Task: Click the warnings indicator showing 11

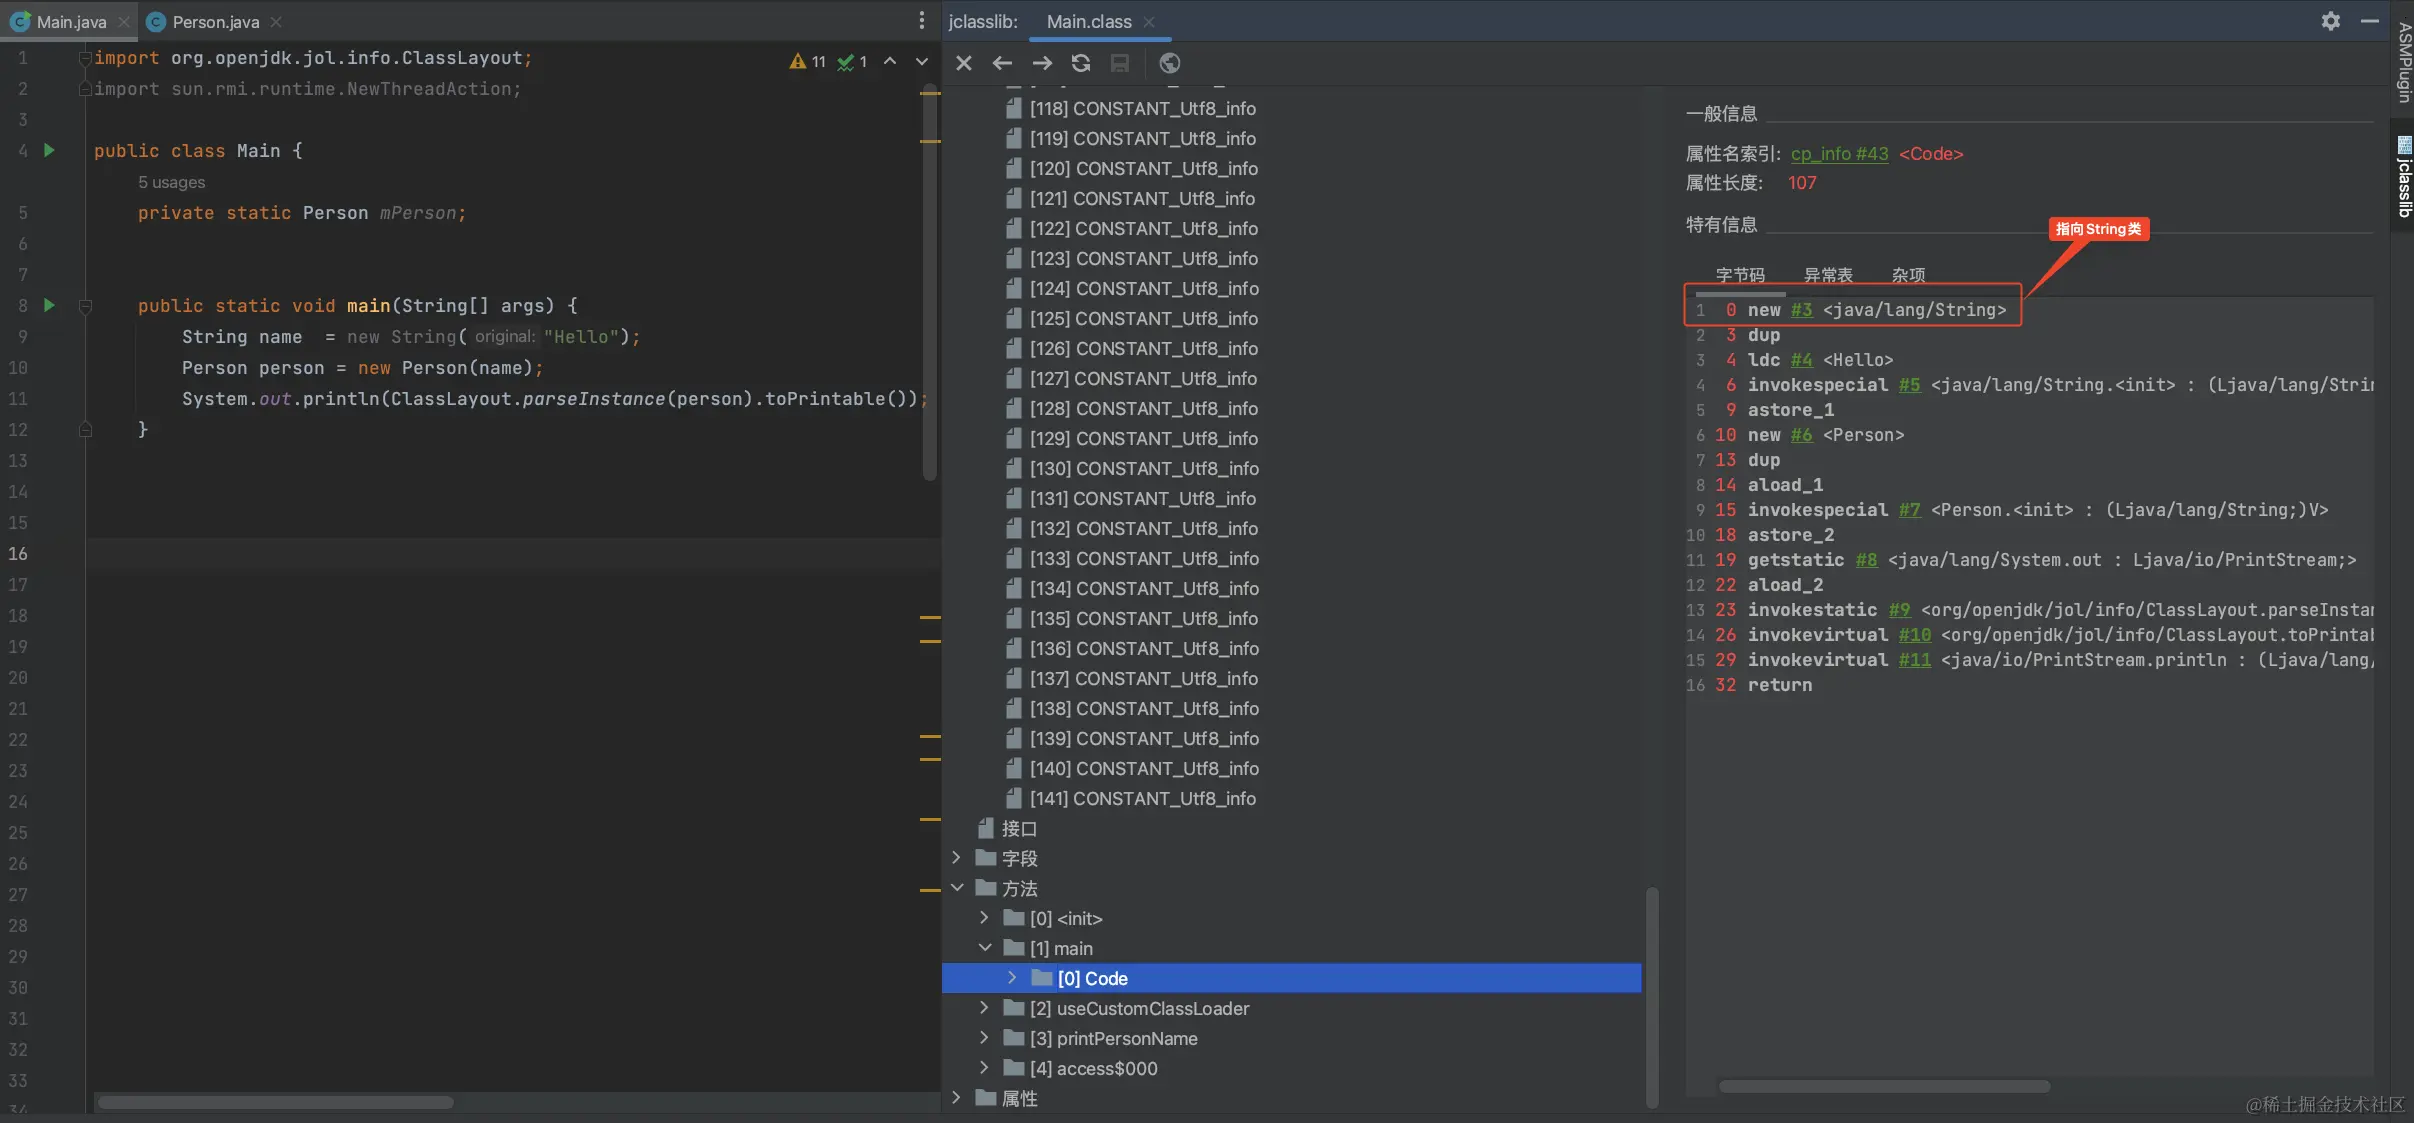Action: 808,62
